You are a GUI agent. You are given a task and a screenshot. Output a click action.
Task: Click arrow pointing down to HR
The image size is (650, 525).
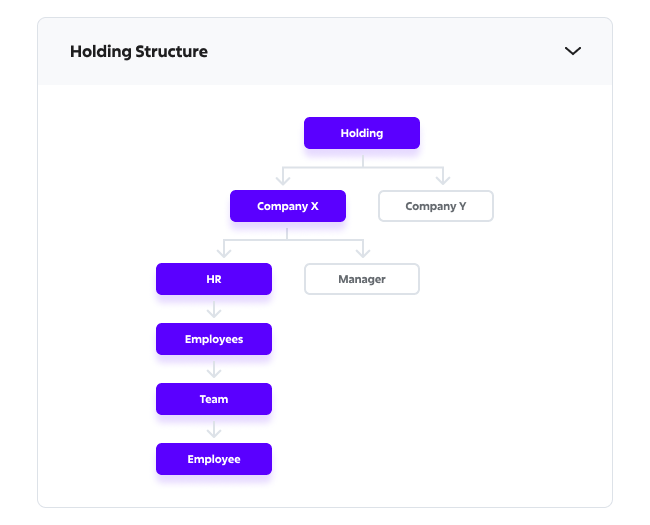(223, 250)
